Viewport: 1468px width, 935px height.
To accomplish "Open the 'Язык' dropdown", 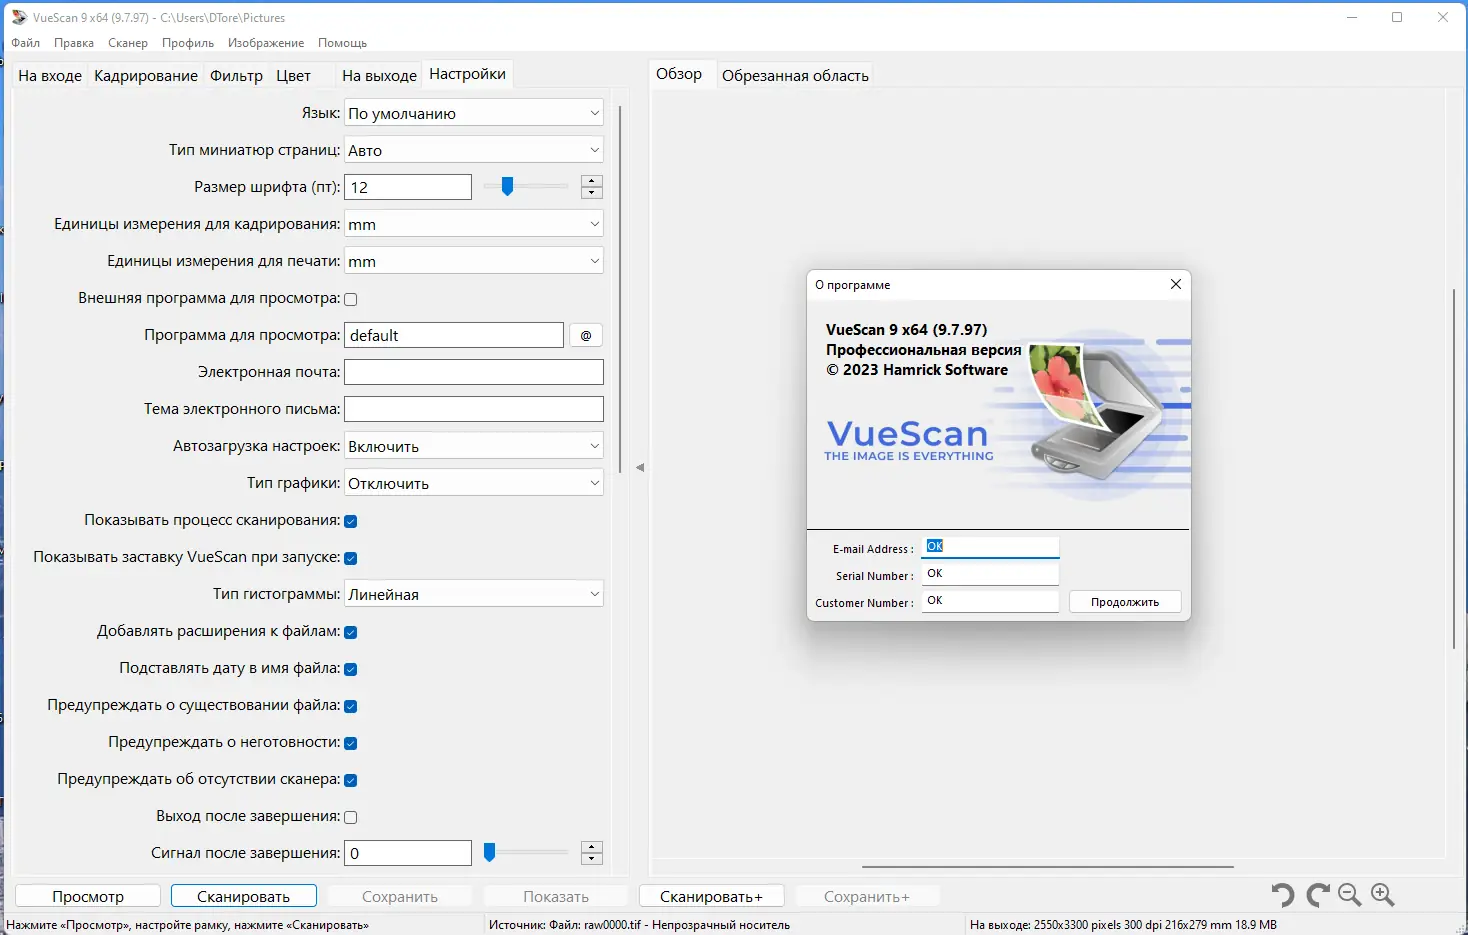I will [x=473, y=112].
